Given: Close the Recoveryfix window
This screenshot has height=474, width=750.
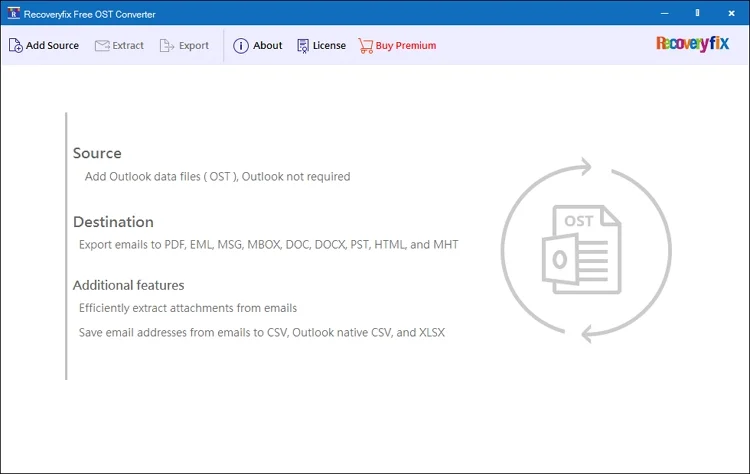Looking at the screenshot, I should (731, 13).
